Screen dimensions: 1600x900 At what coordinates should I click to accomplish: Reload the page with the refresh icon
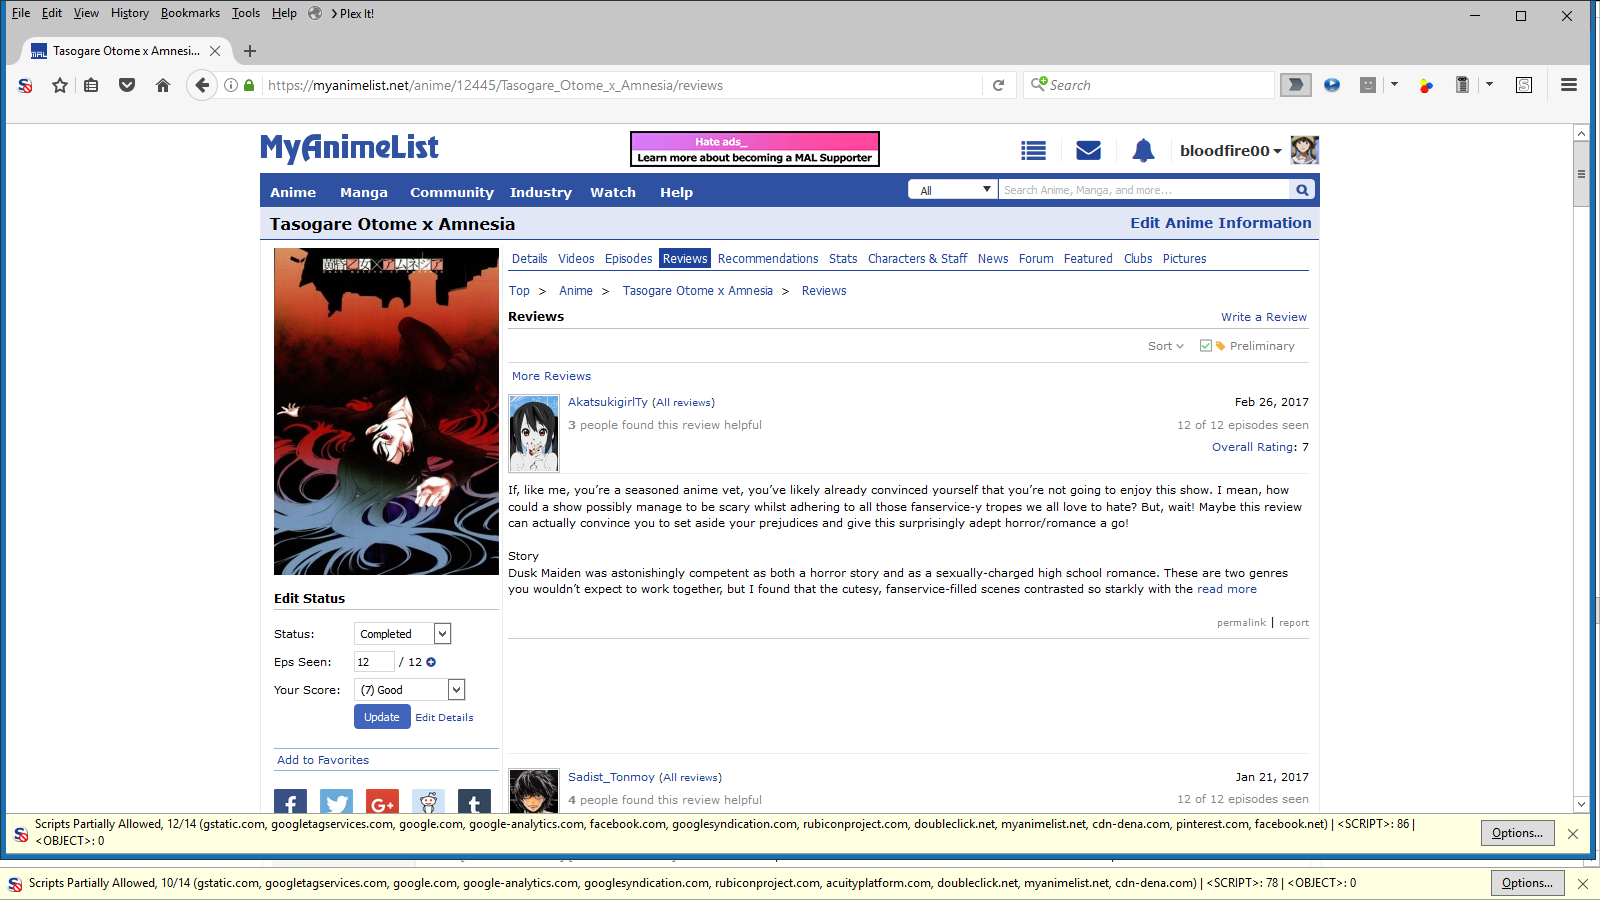pos(998,85)
